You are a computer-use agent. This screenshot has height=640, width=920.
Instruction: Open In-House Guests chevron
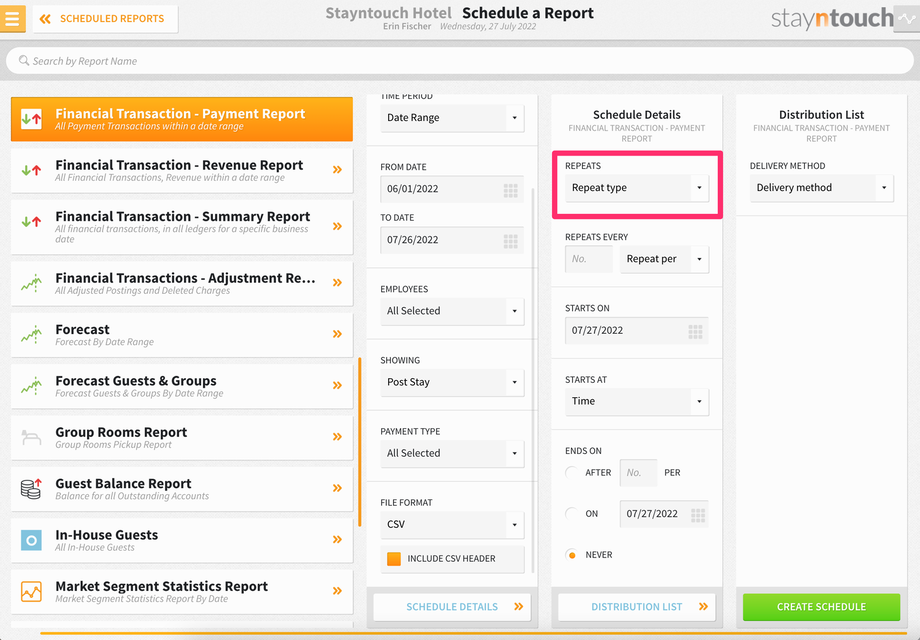coord(337,540)
